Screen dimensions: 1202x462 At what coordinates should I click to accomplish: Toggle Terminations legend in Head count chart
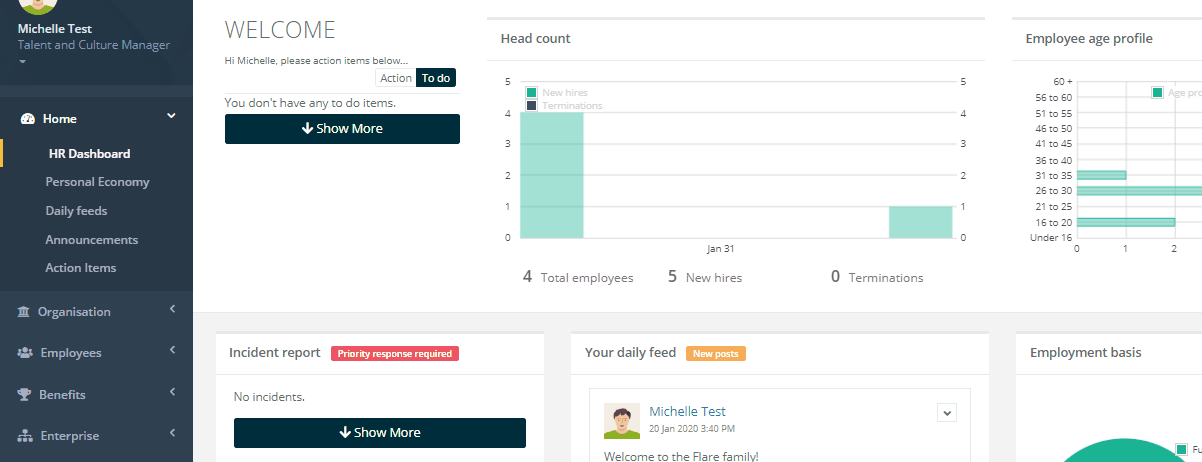click(x=533, y=105)
